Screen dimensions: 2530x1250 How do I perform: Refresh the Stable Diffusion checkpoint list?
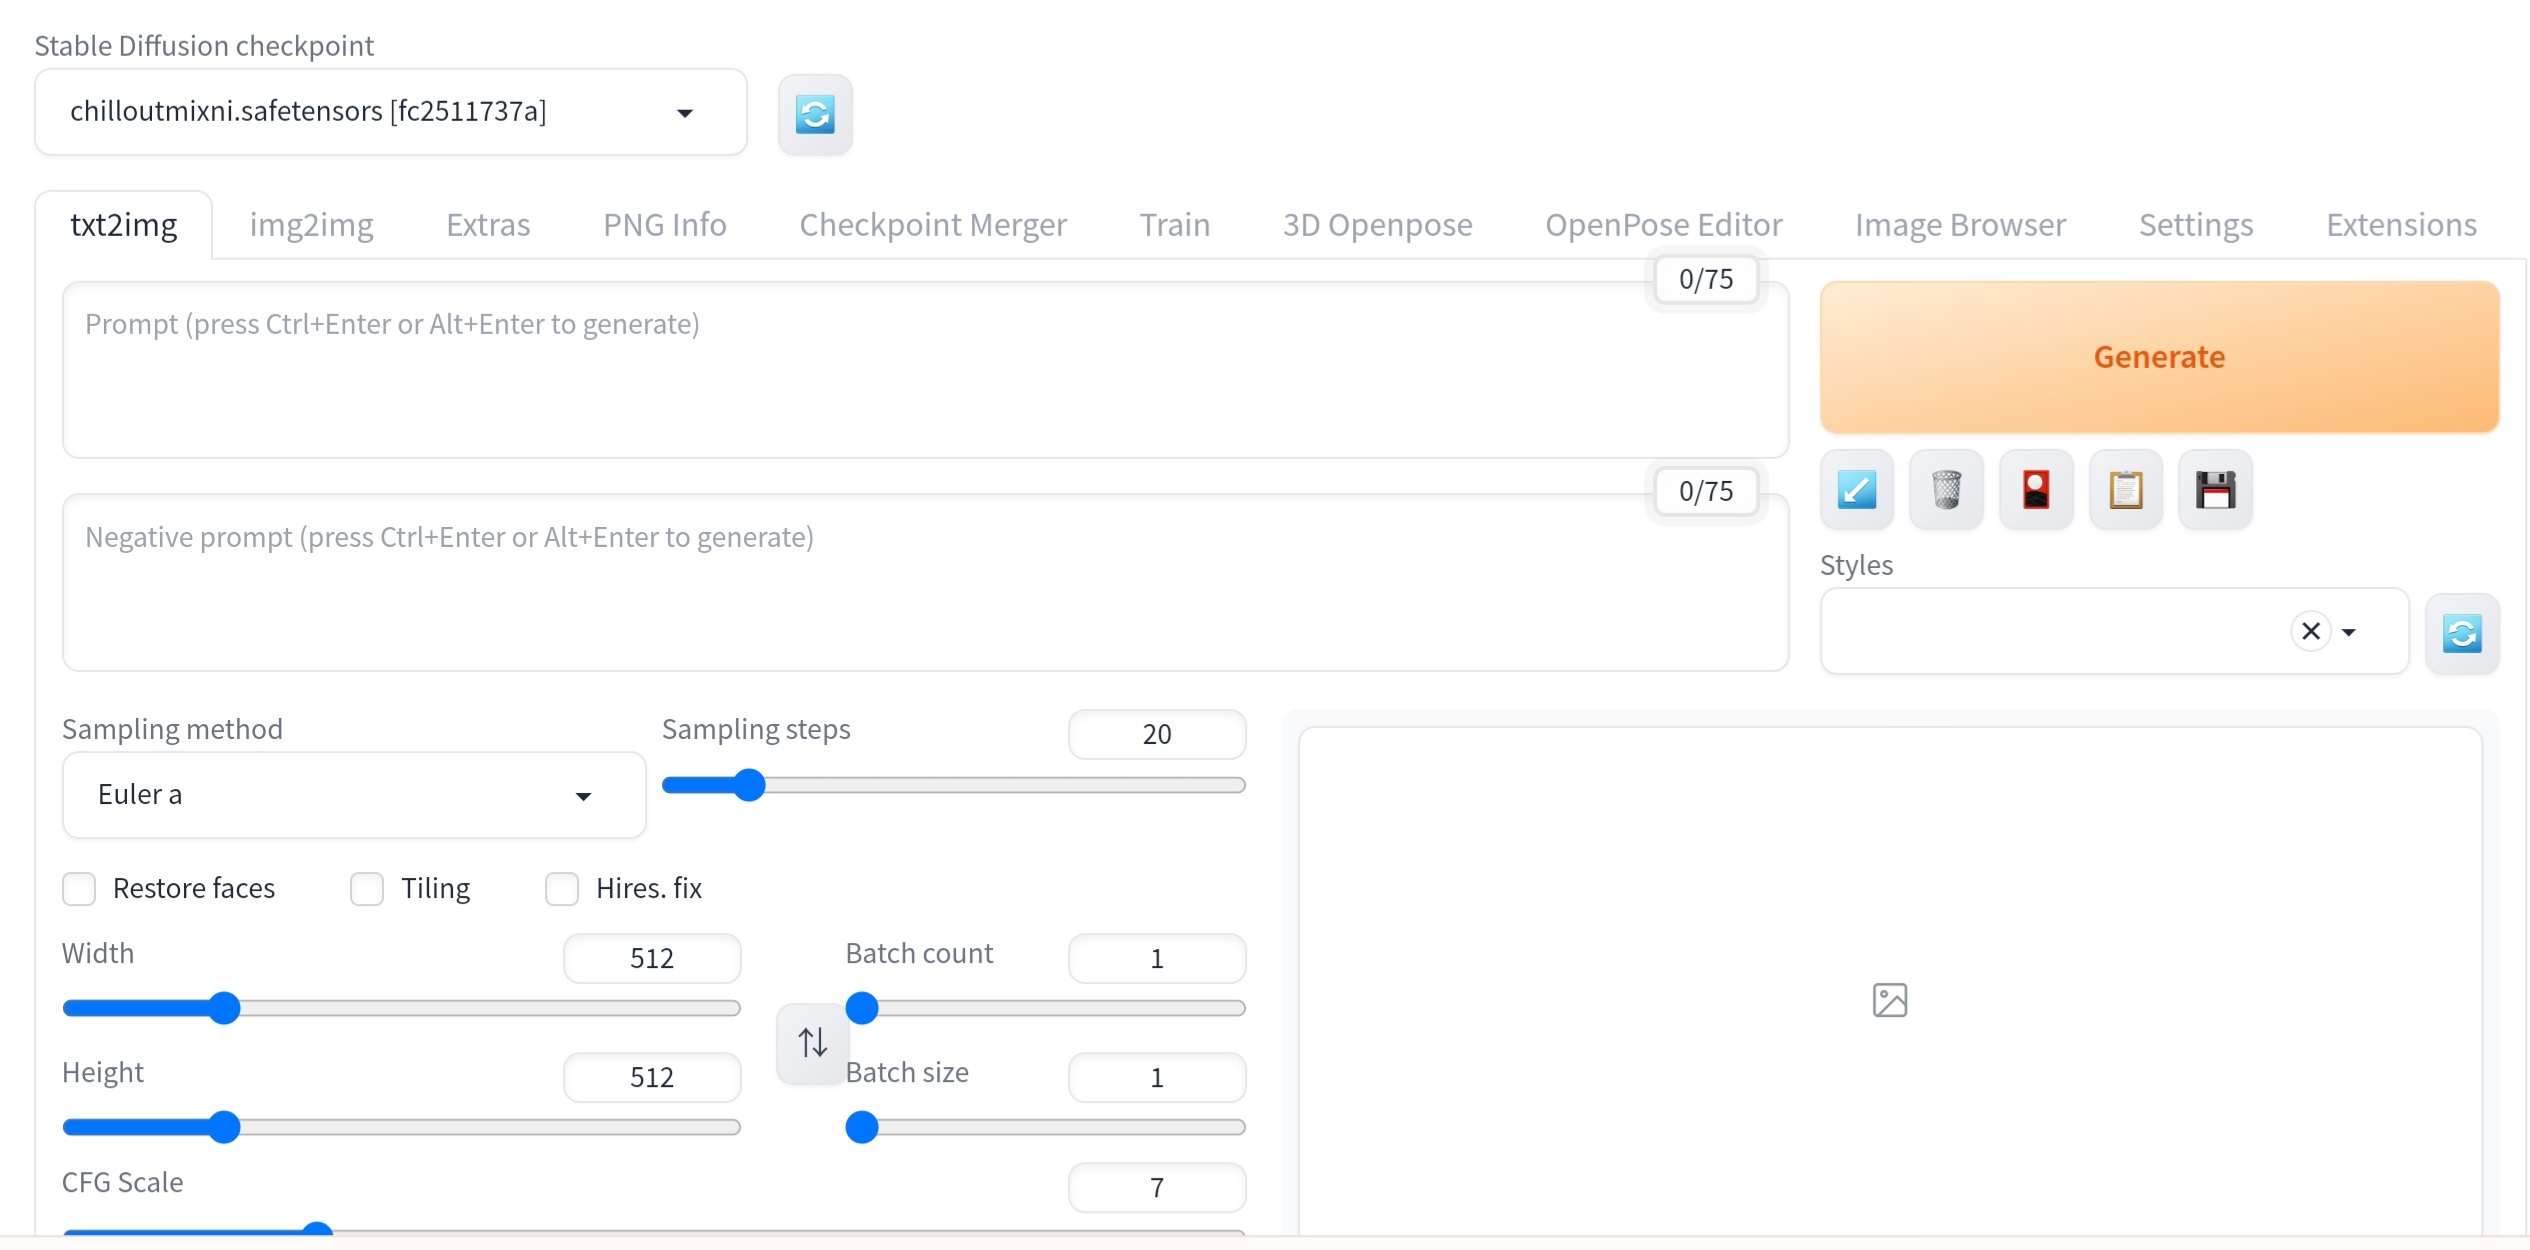point(815,114)
